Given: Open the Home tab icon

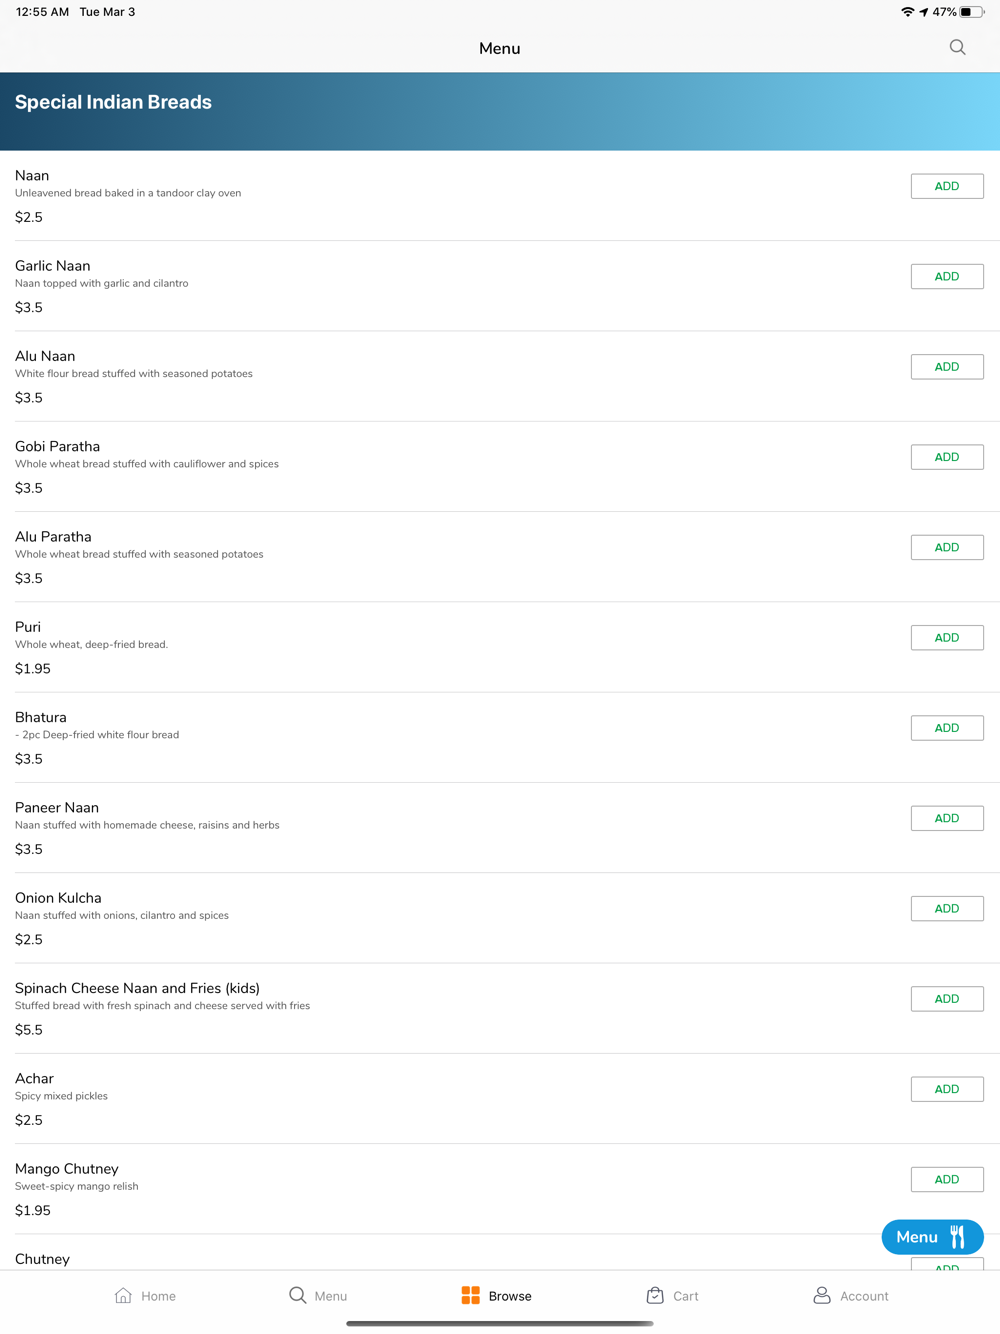Looking at the screenshot, I should point(123,1295).
